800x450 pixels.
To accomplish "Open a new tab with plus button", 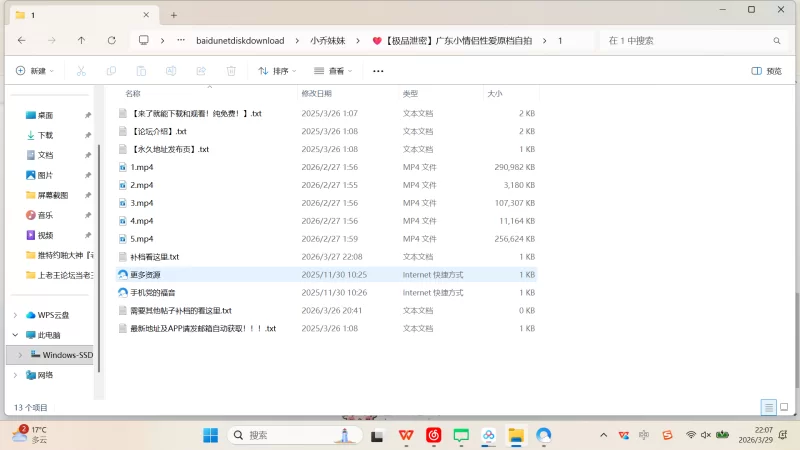I will tap(174, 15).
